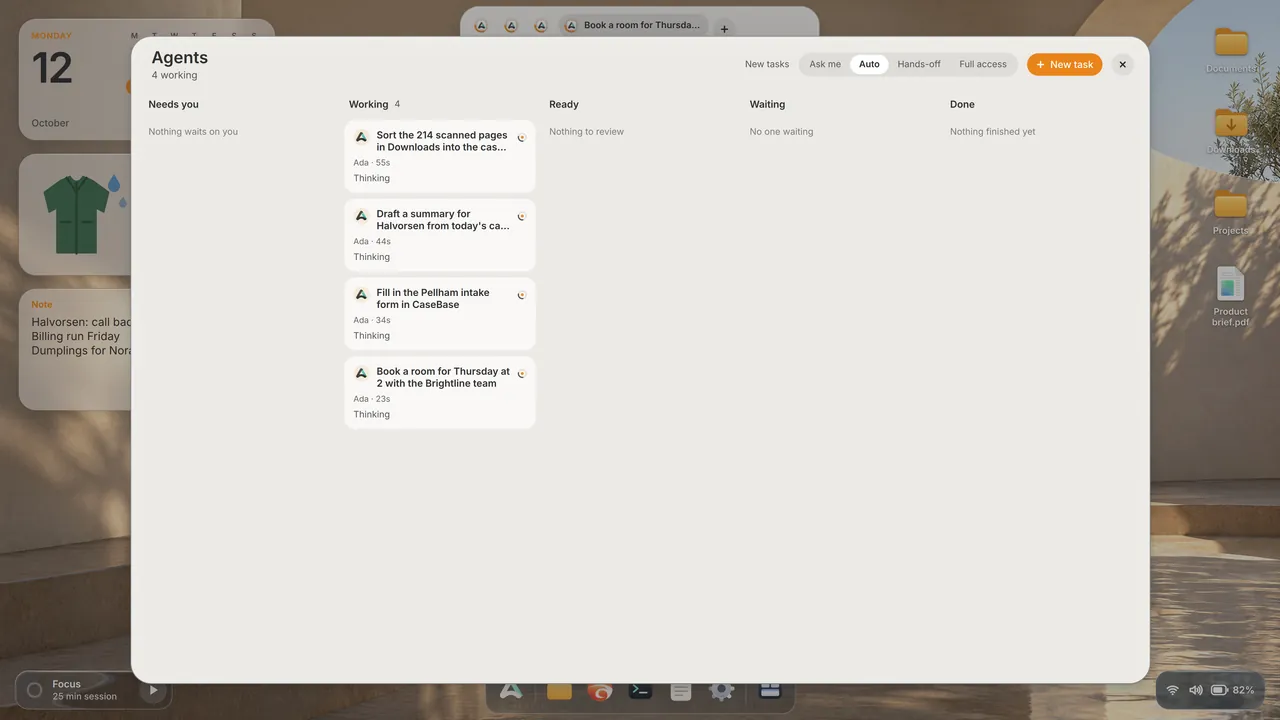Viewport: 1280px width, 720px height.
Task: Start the 25 min Focus session
Action: (153, 690)
